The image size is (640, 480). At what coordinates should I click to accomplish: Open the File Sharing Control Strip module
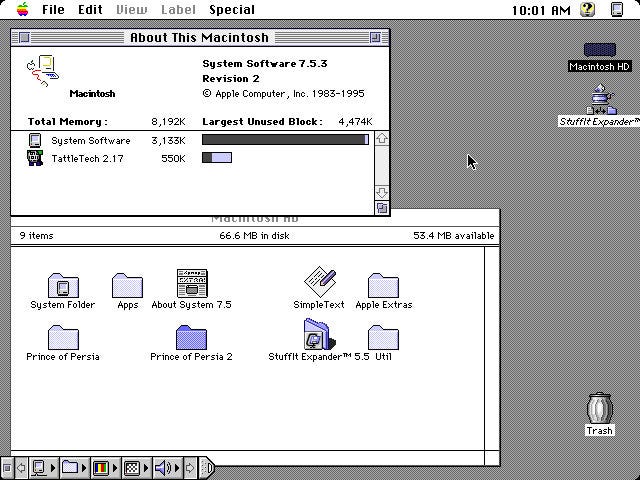tap(74, 468)
